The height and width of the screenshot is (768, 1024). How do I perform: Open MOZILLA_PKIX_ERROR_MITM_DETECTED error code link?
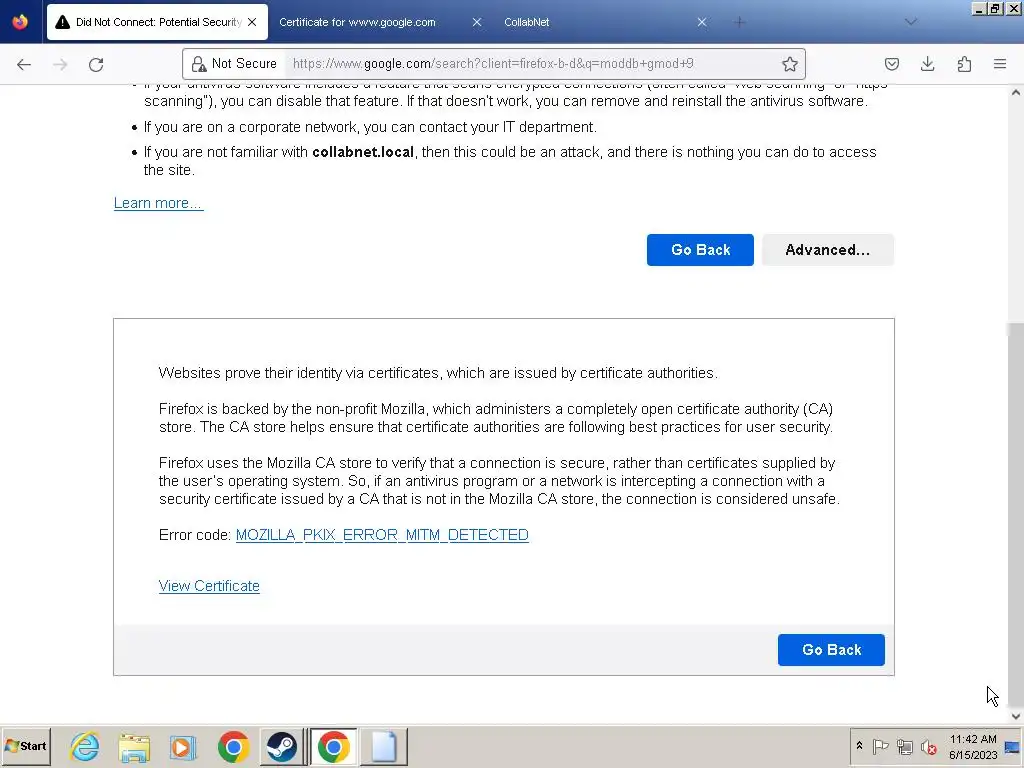[x=382, y=535]
